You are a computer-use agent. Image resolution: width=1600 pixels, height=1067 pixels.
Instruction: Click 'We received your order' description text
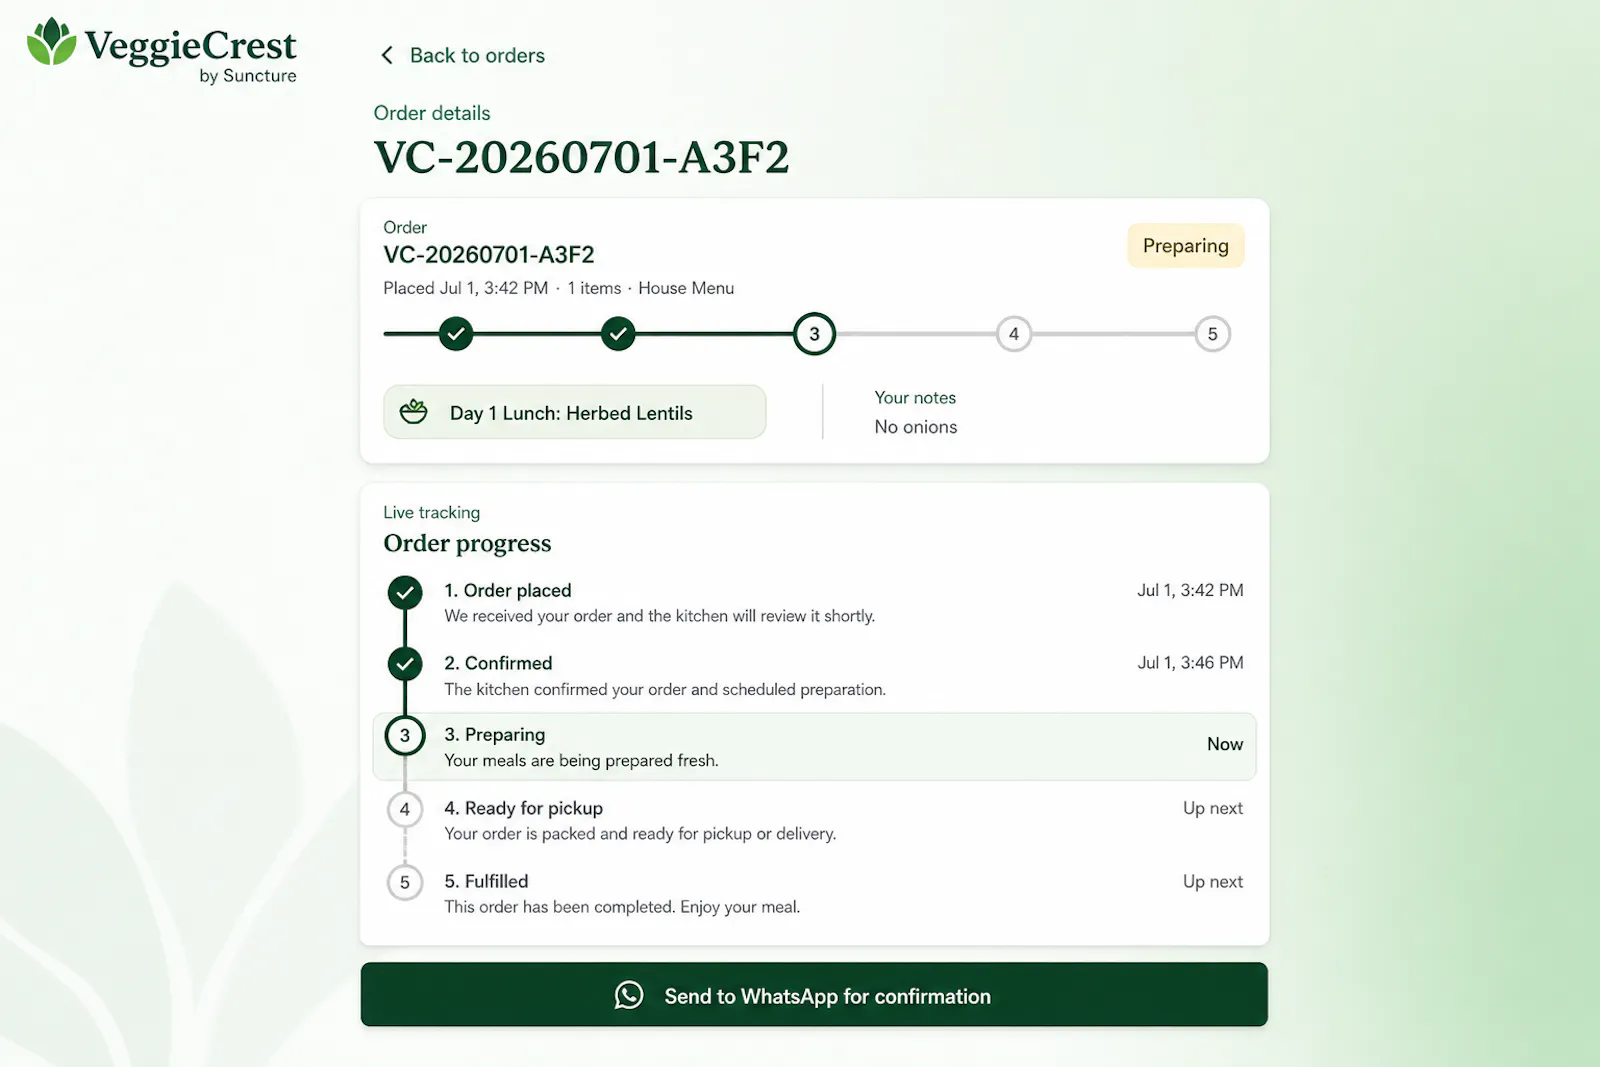(660, 616)
